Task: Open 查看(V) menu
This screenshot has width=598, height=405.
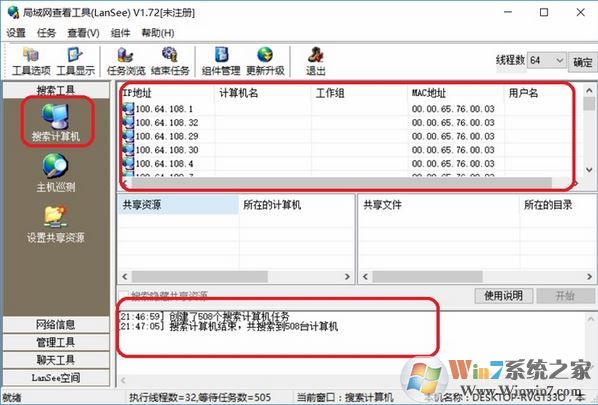Action: [x=84, y=33]
